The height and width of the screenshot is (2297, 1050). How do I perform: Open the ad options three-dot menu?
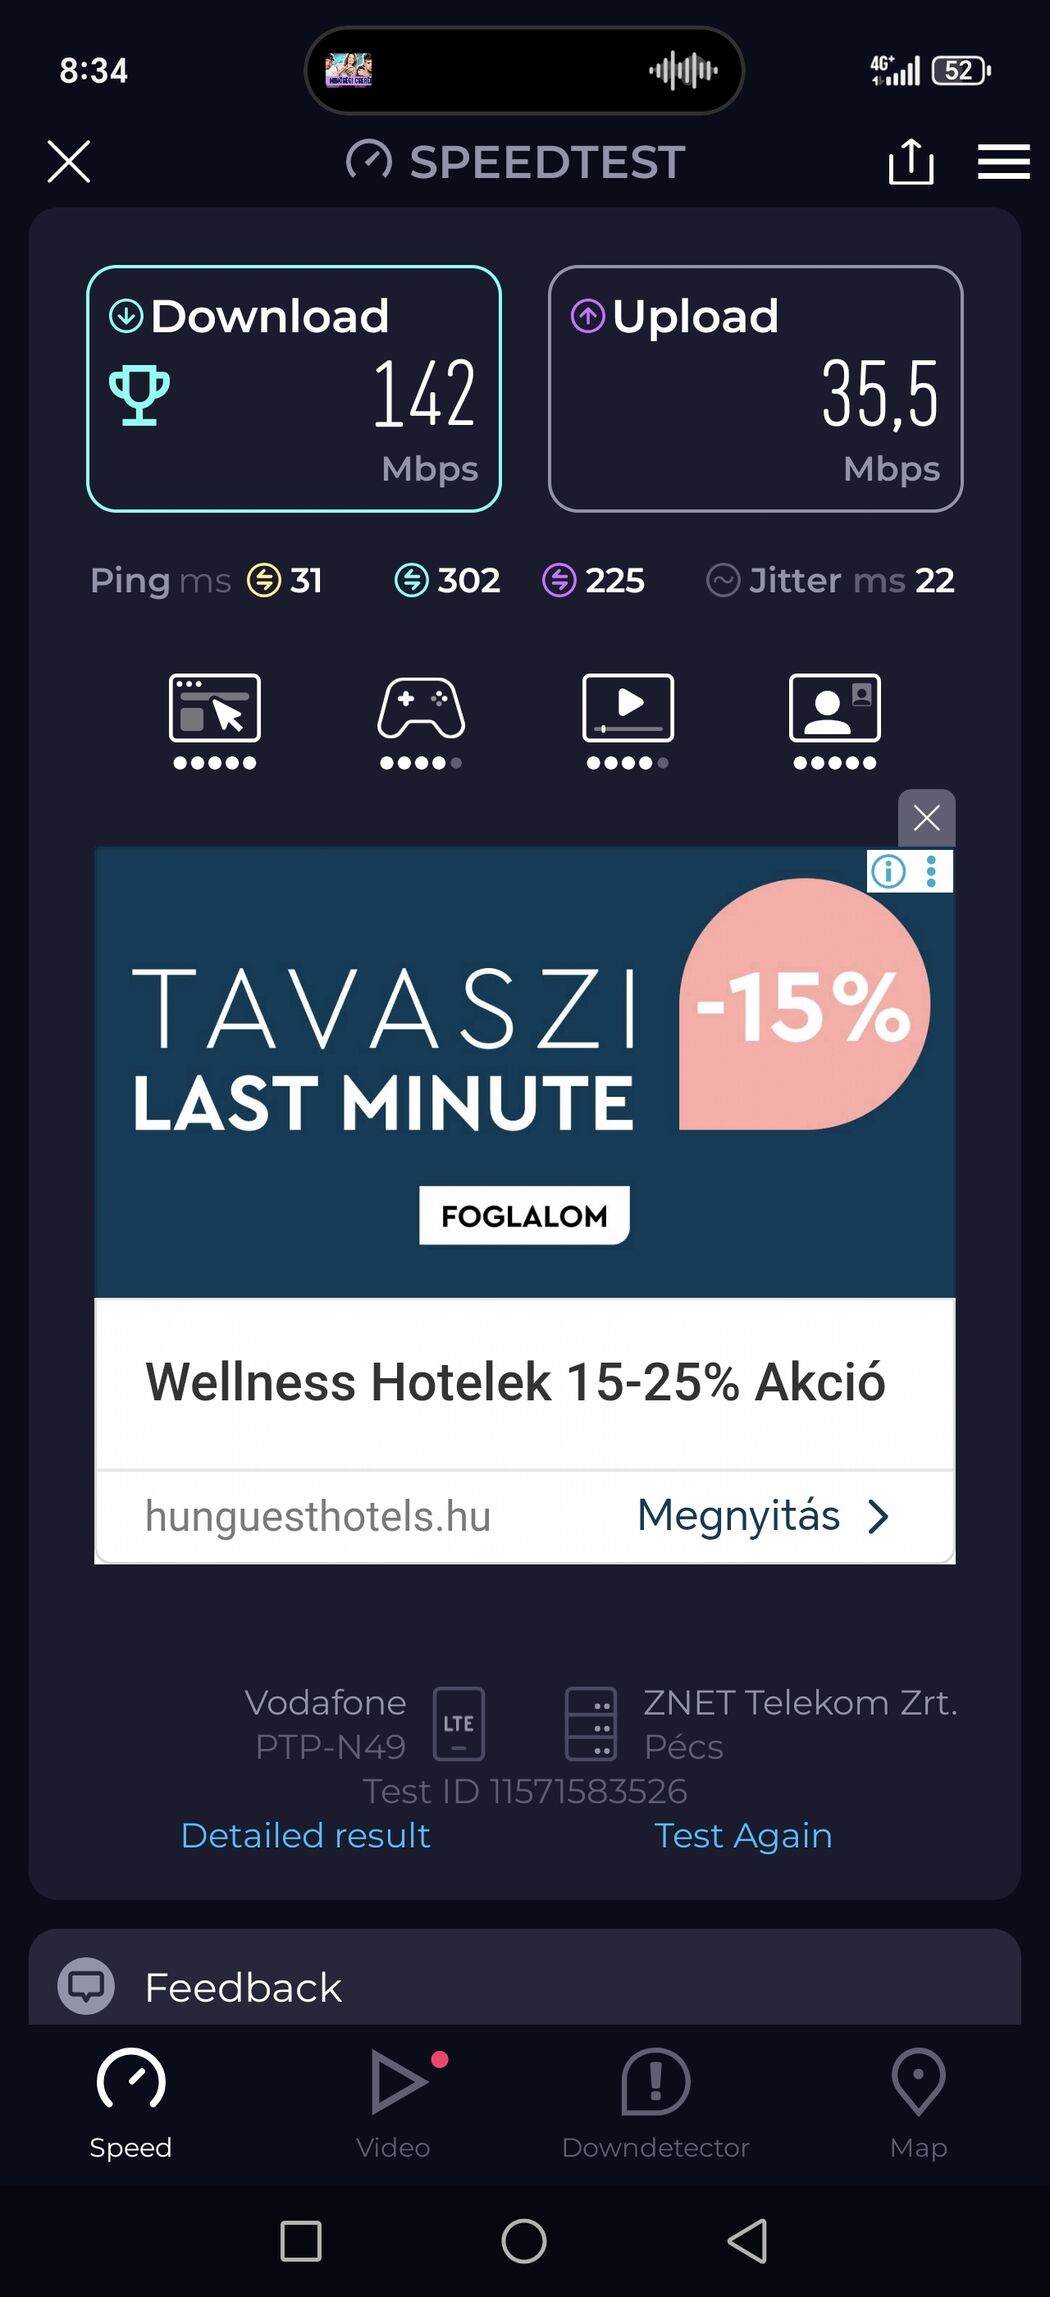[x=932, y=871]
